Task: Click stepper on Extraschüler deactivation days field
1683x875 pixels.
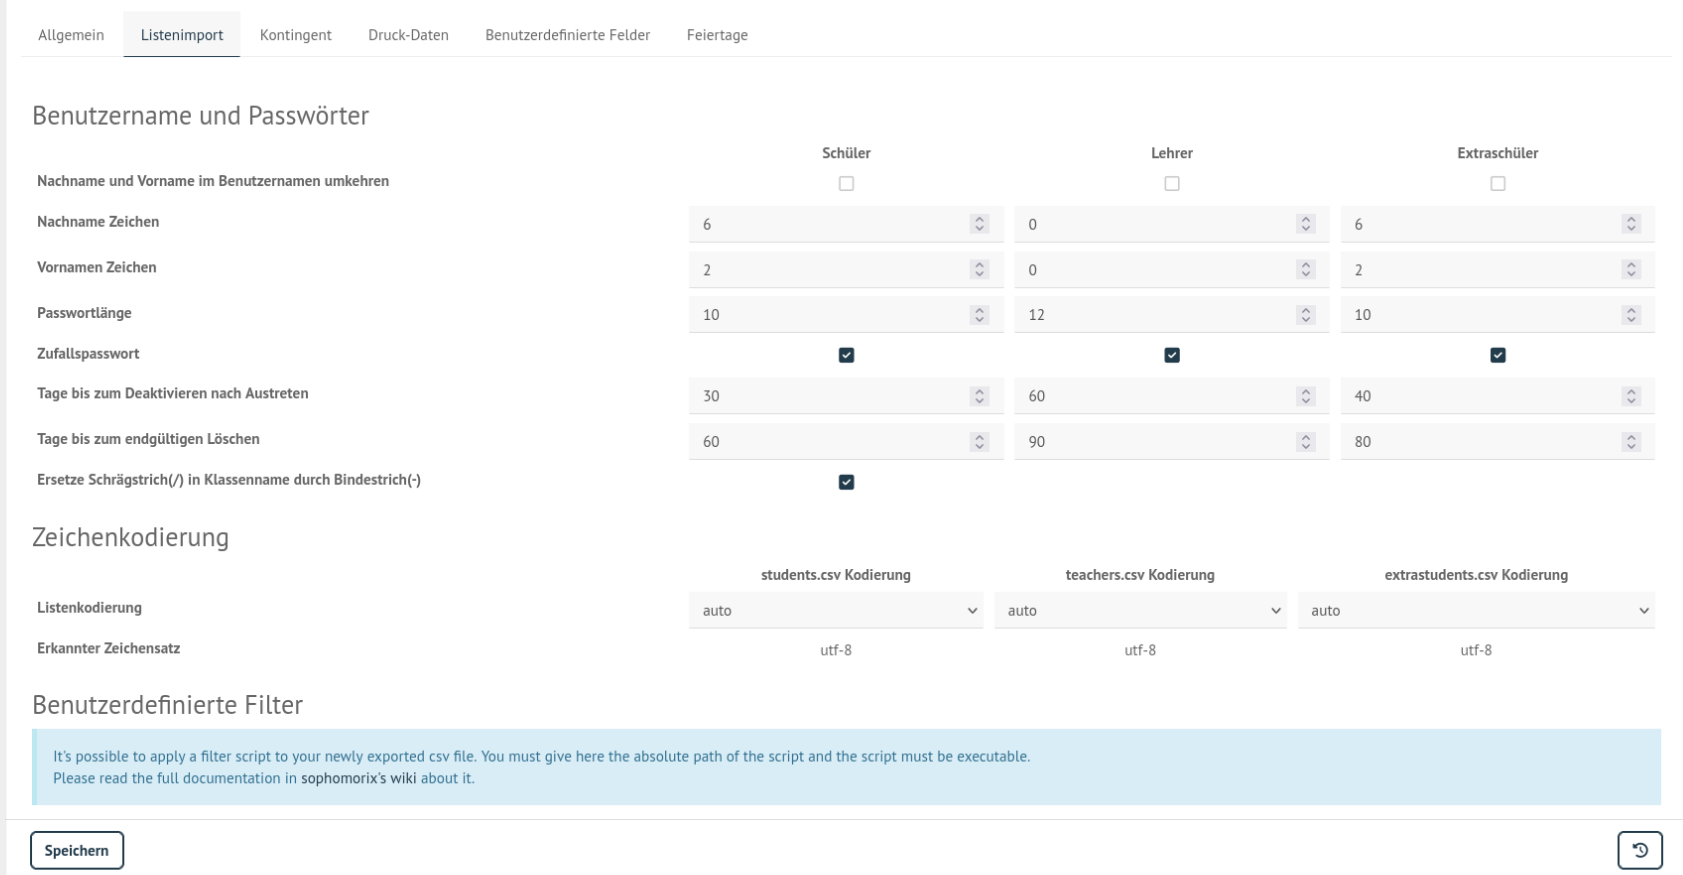Action: pyautogui.click(x=1631, y=396)
